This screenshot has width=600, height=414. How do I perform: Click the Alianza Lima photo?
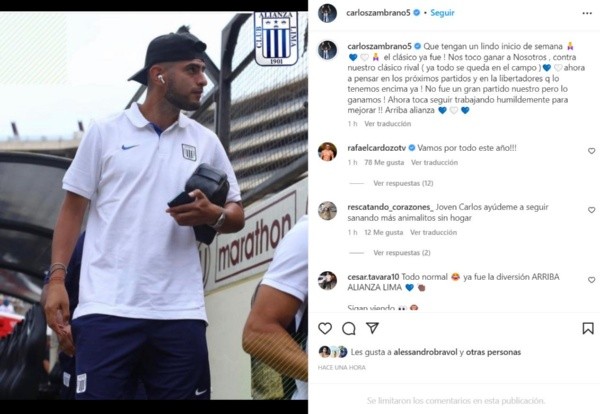coord(154,205)
